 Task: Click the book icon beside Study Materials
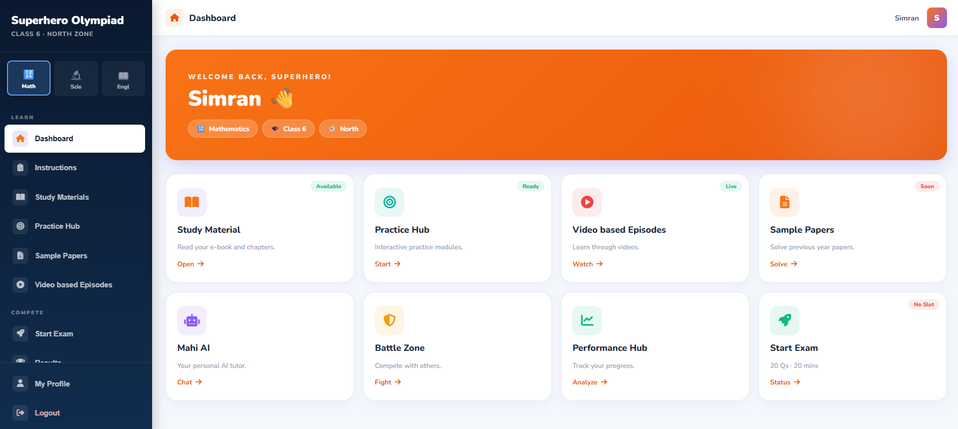(20, 197)
